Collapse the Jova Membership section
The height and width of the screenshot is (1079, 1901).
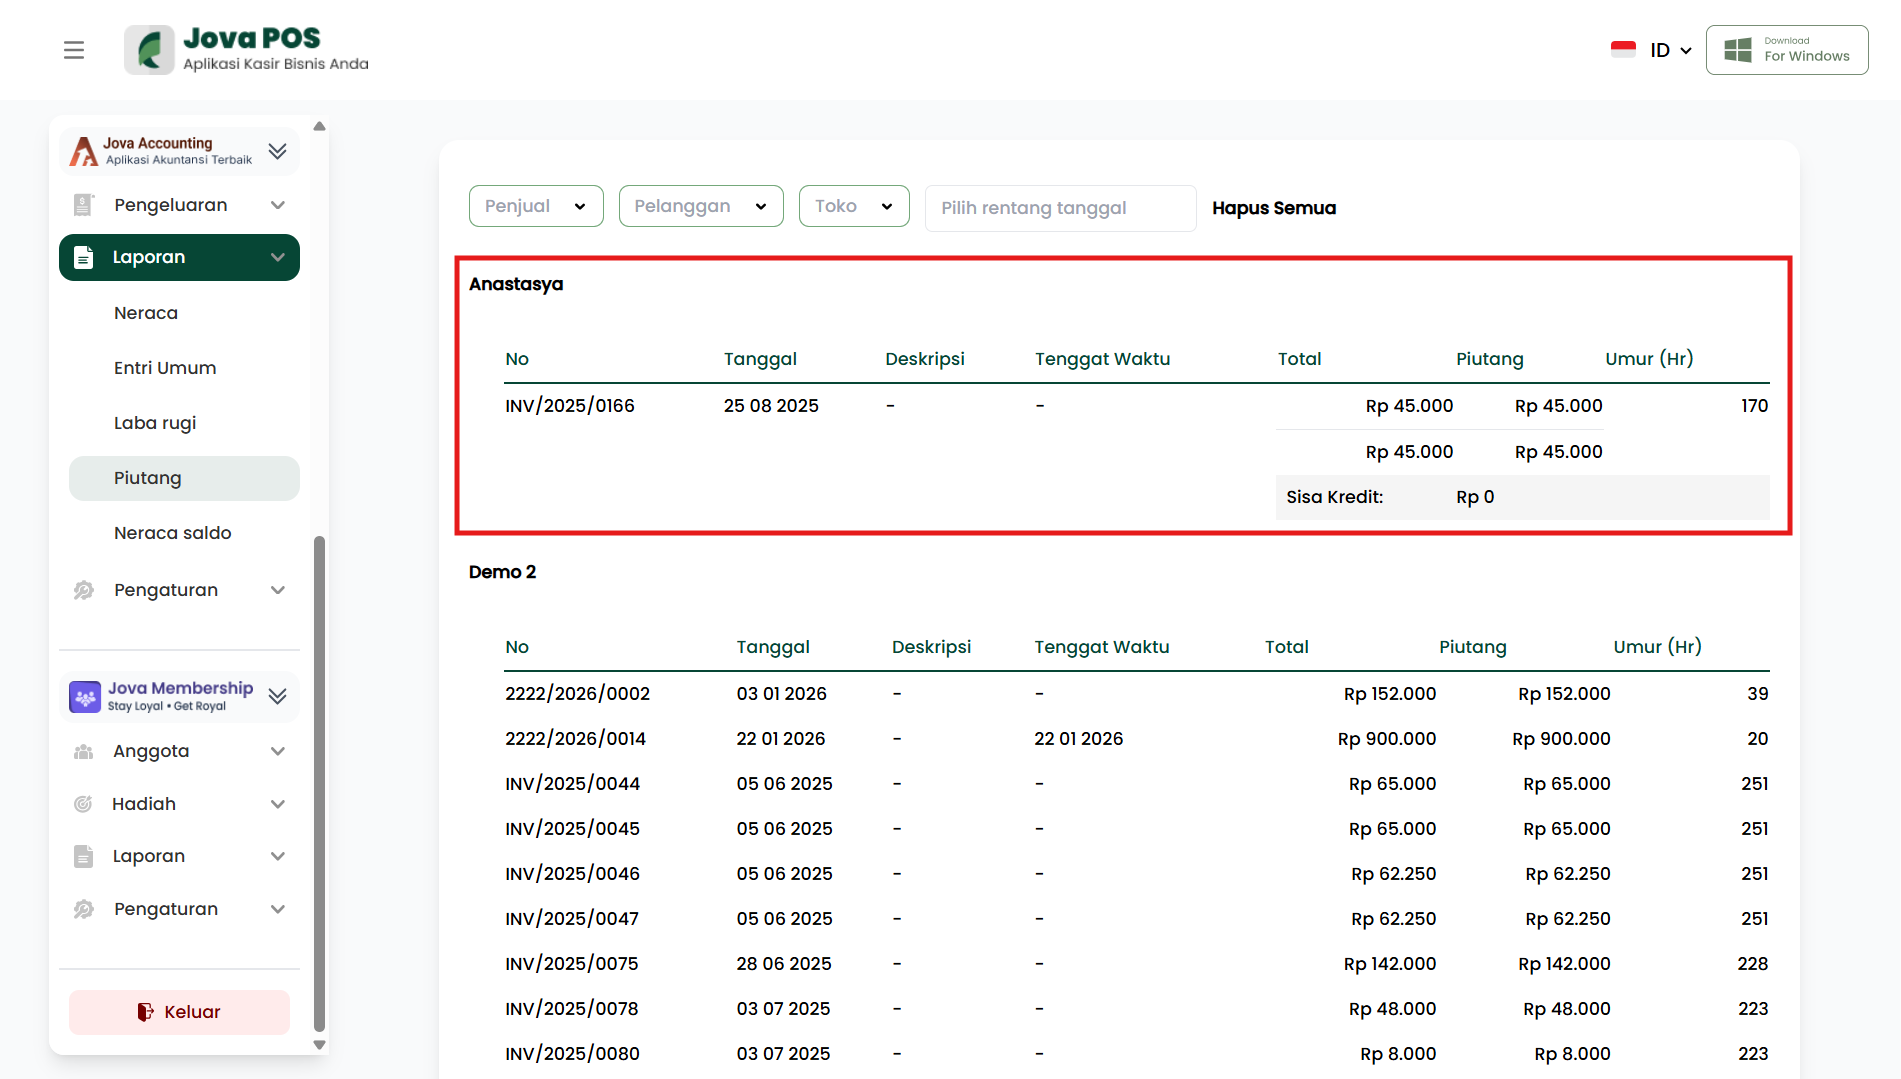[278, 696]
